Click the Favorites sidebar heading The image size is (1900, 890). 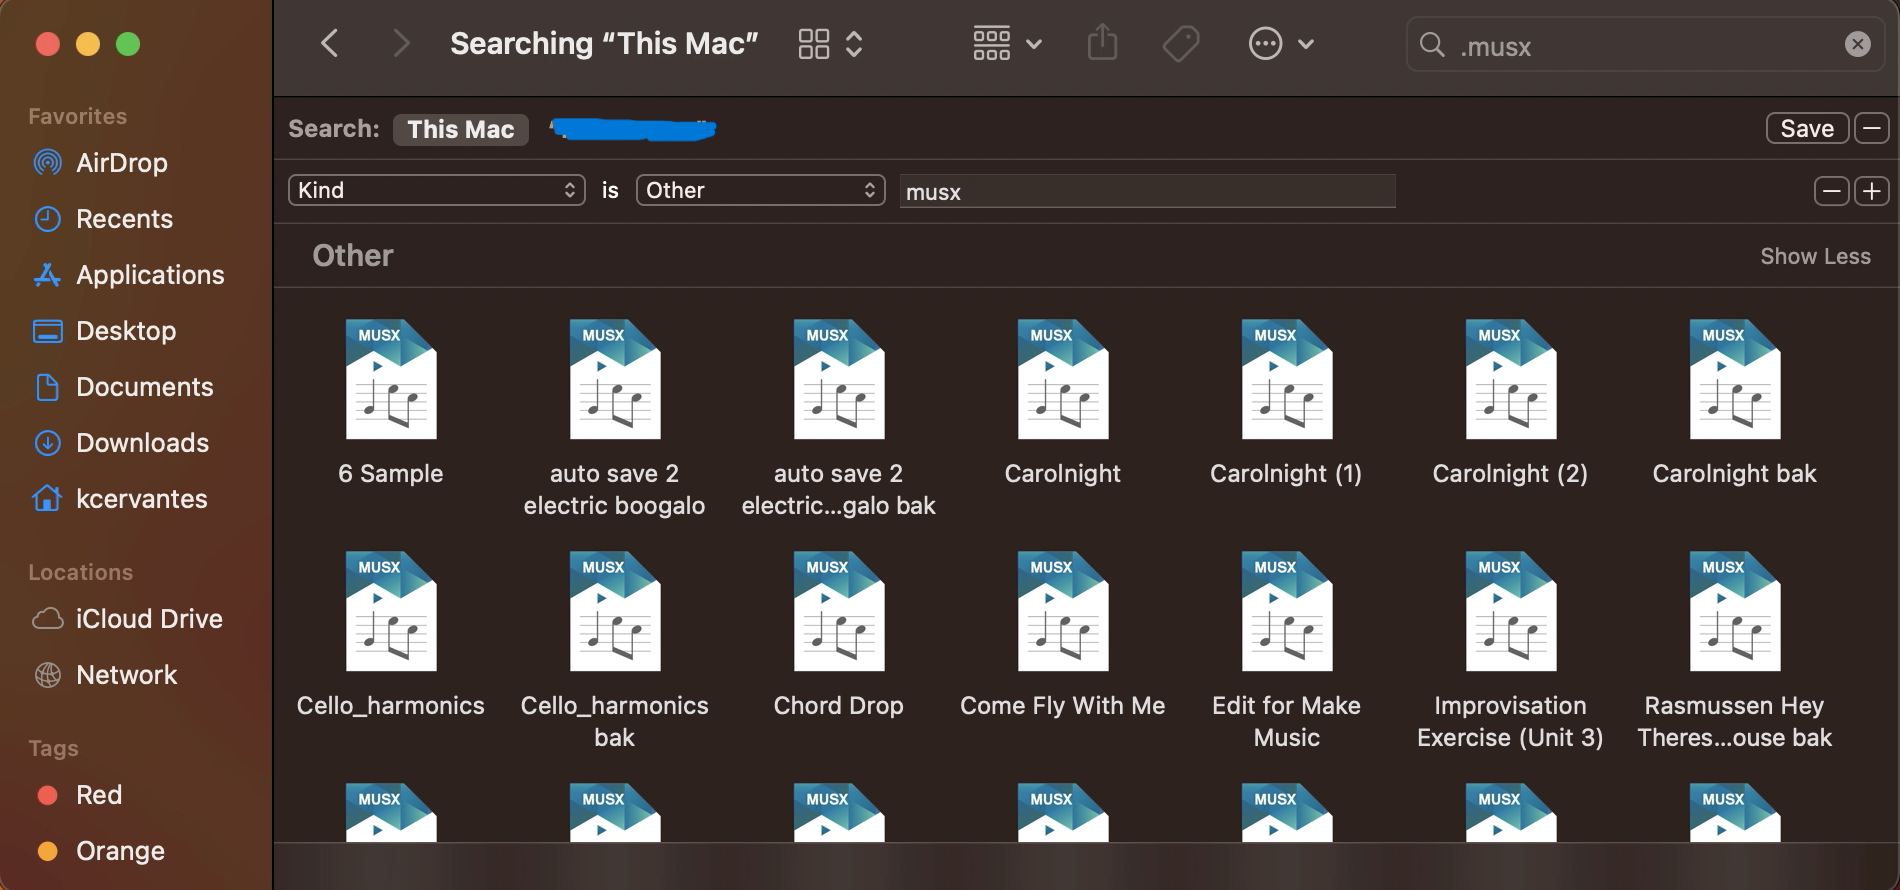(77, 116)
